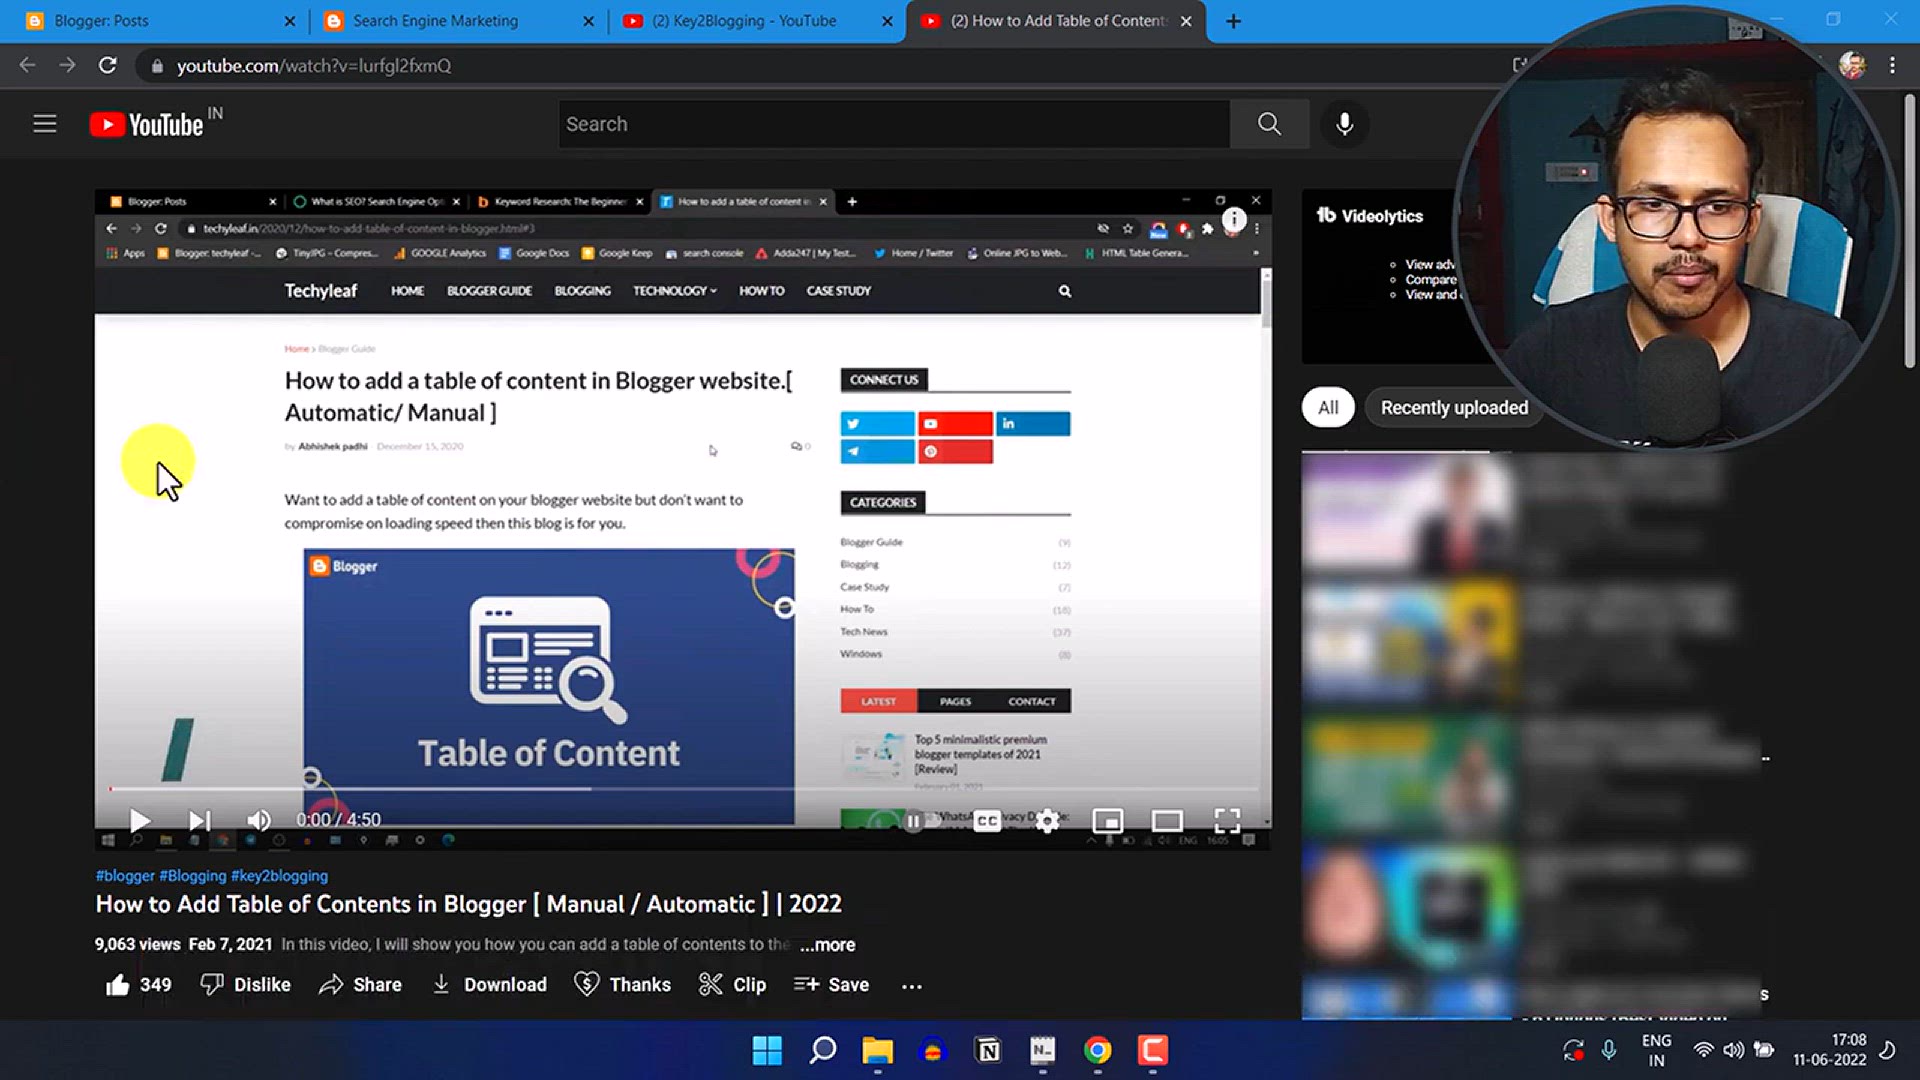Play the video with the play button
Screen dimensions: 1920x1080
point(140,821)
